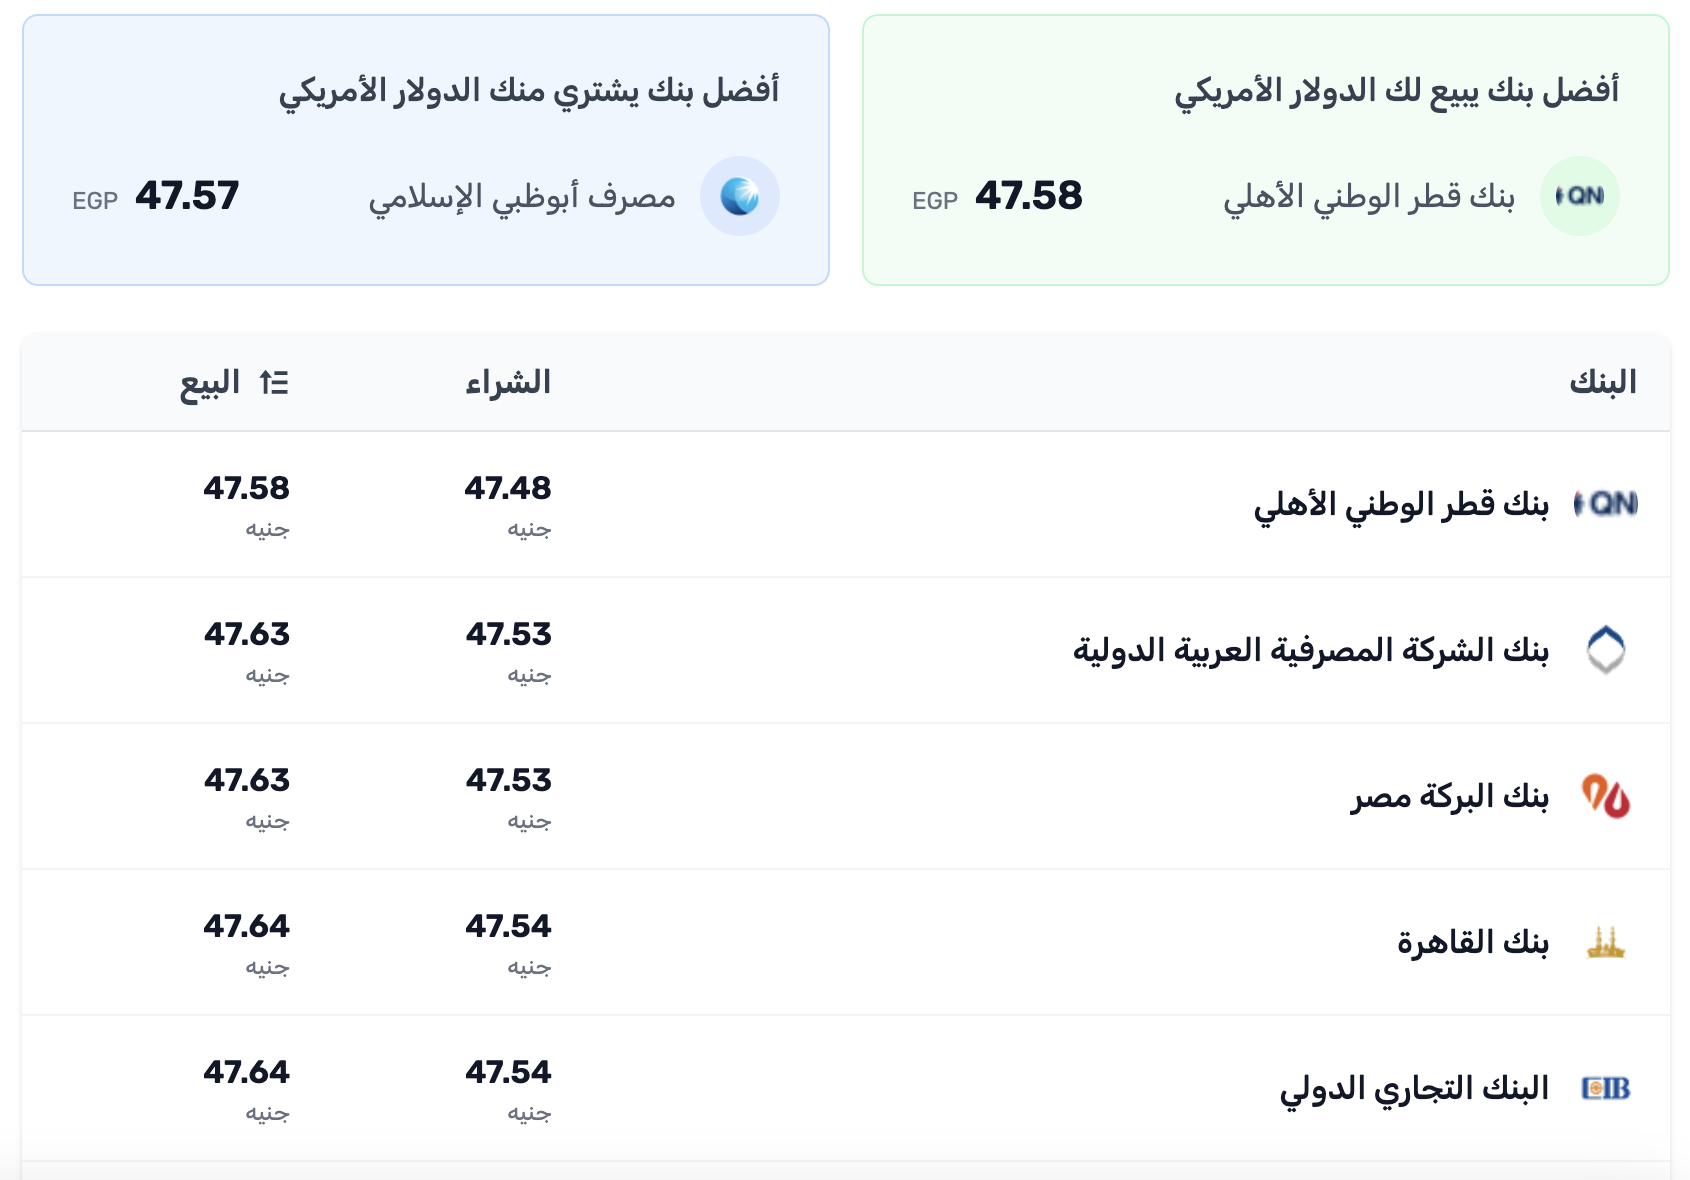Click the sort icon next to البيع header
1690x1180 pixels.
point(275,382)
